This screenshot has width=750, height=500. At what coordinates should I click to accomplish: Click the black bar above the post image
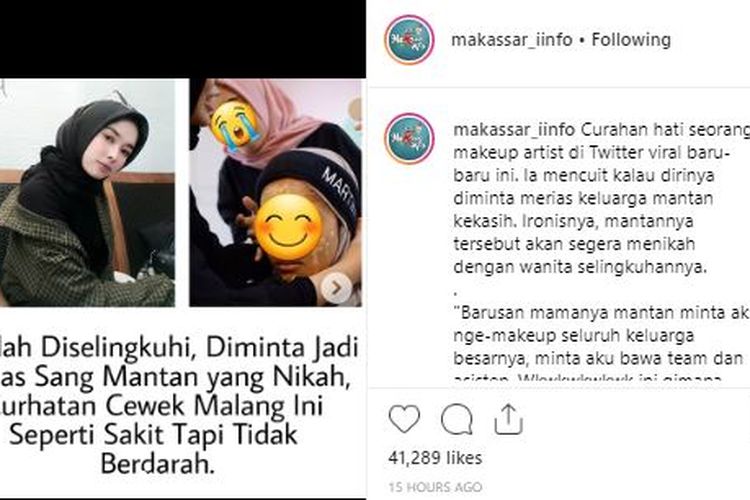(183, 39)
